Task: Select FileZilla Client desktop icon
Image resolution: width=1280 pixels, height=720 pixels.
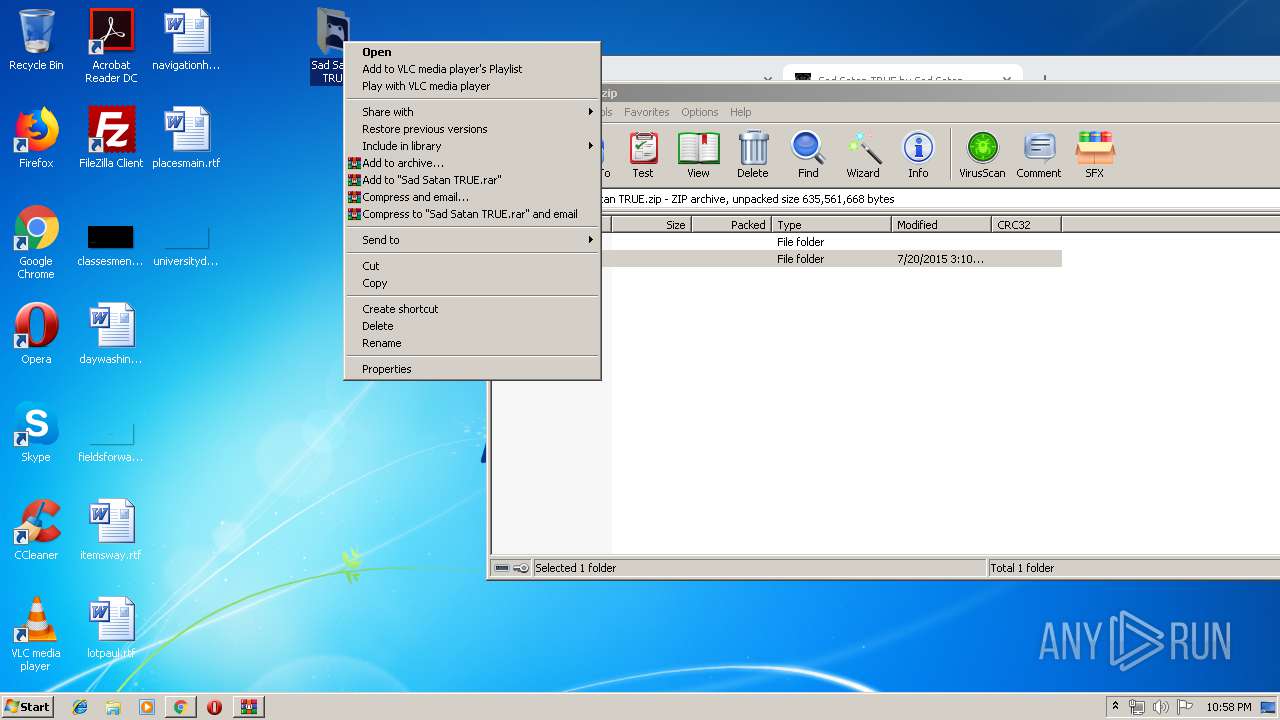Action: coord(111,138)
